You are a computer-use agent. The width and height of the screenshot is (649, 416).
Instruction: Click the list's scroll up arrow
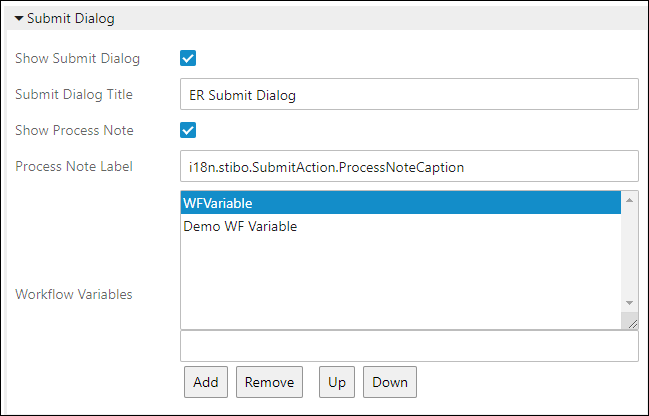pyautogui.click(x=629, y=200)
